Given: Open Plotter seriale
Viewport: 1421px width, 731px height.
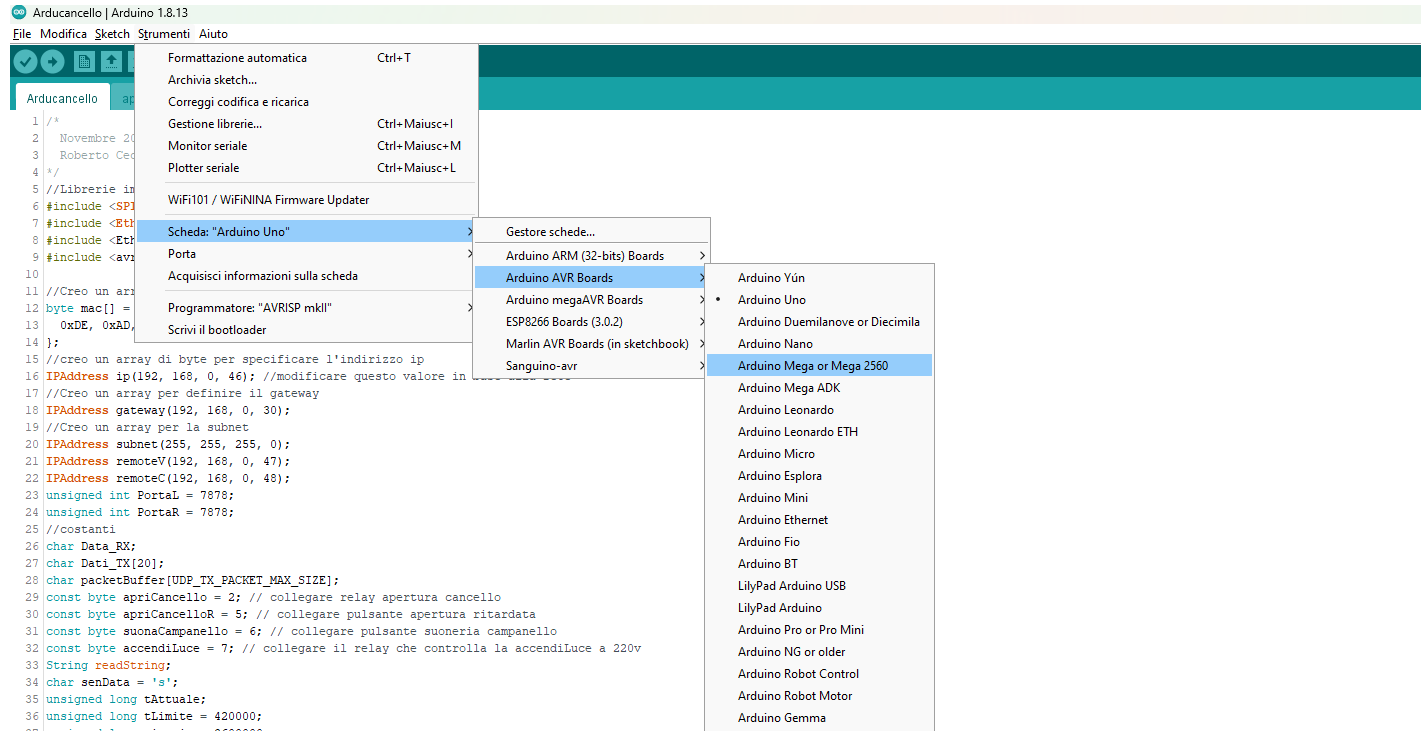Looking at the screenshot, I should (x=306, y=168).
